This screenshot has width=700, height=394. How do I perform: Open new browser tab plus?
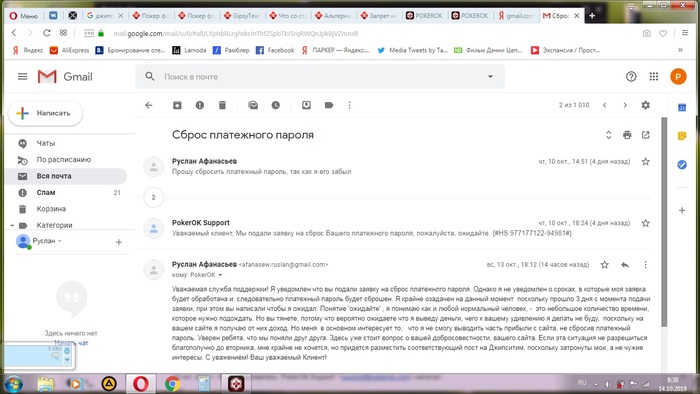[x=592, y=16]
